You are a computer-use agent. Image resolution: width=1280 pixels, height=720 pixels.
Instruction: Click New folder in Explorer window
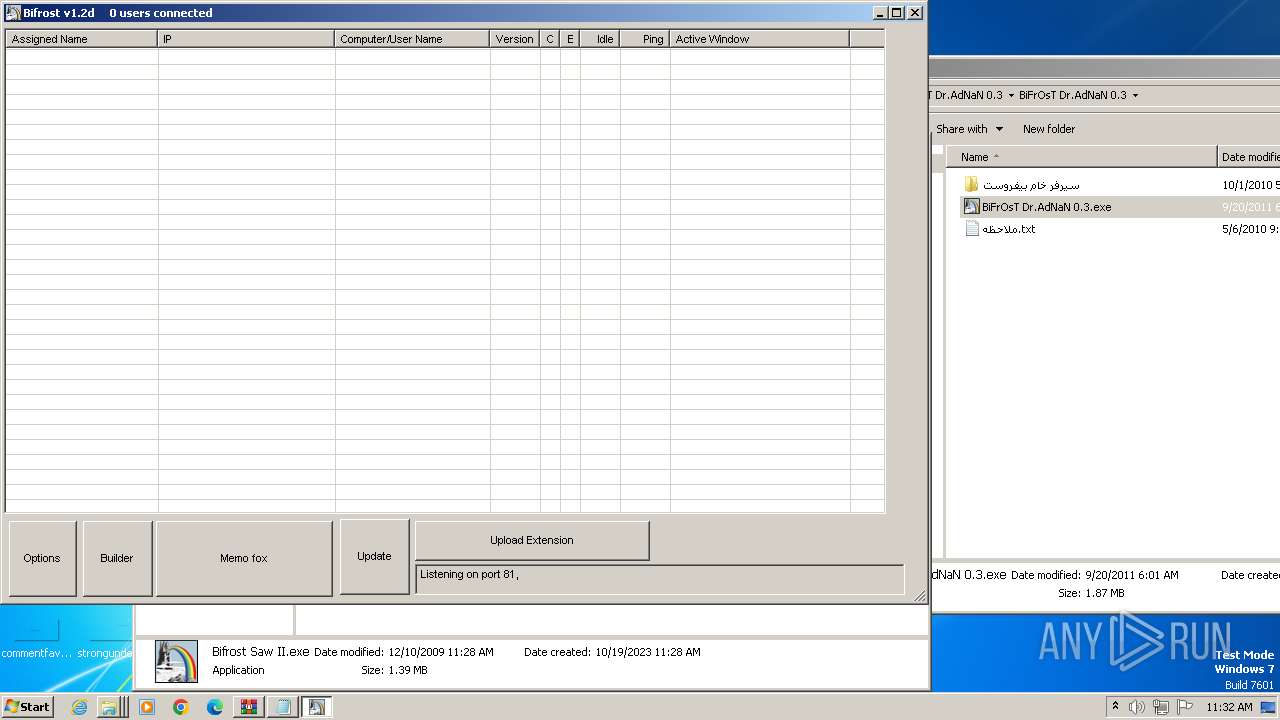coord(1048,129)
